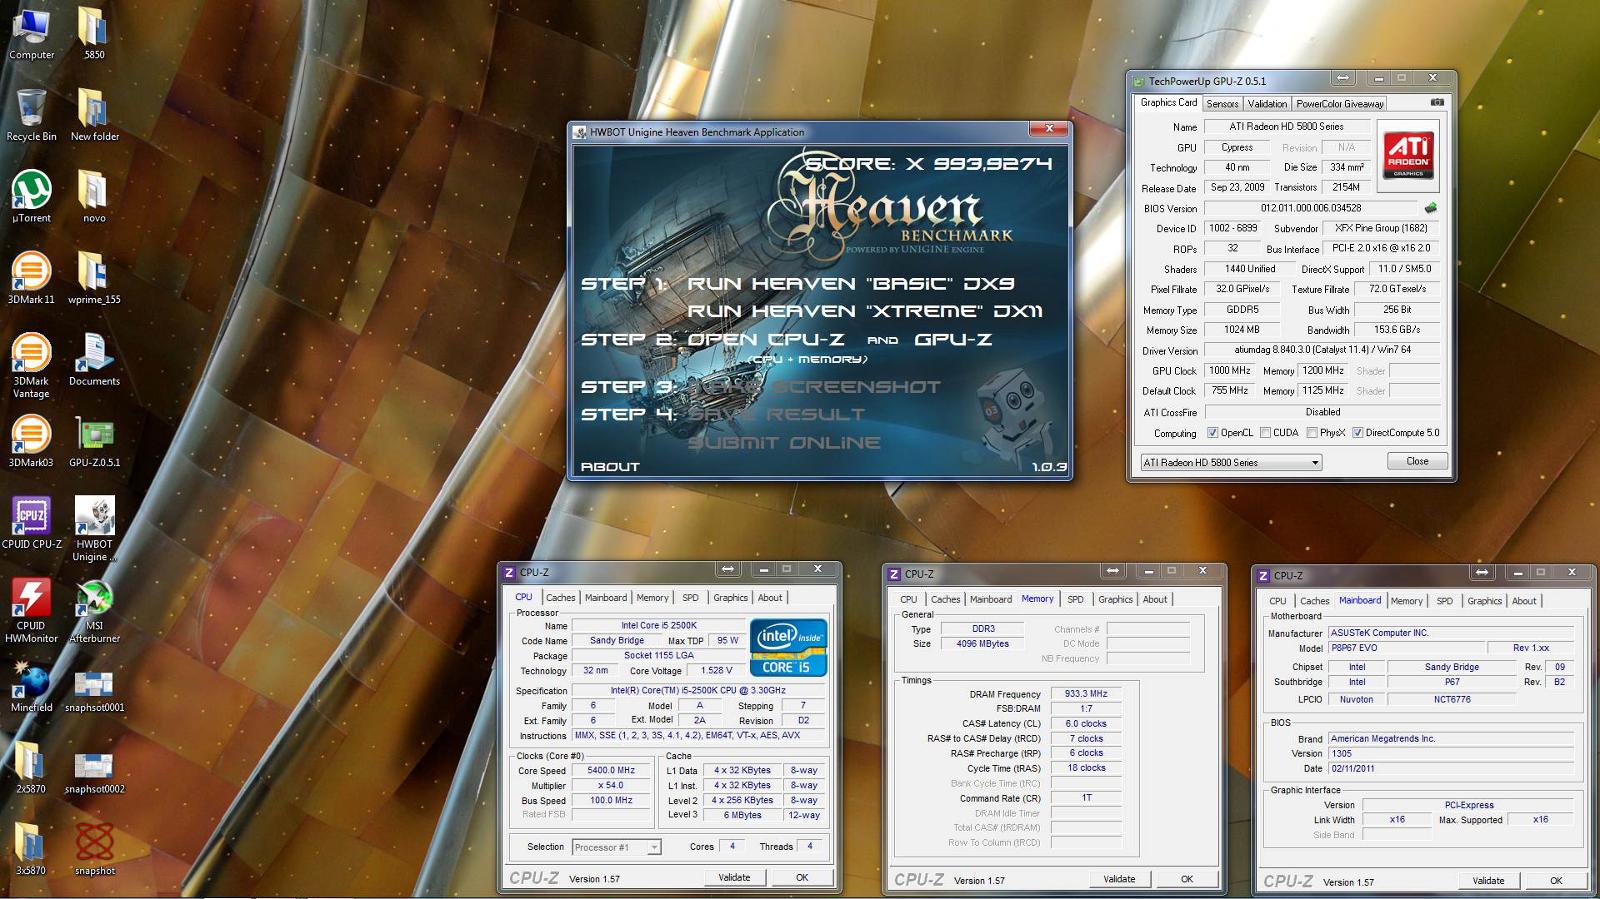Select the Memory tab in first CPU-Z window
Viewport: 1600px width, 899px height.
(652, 598)
